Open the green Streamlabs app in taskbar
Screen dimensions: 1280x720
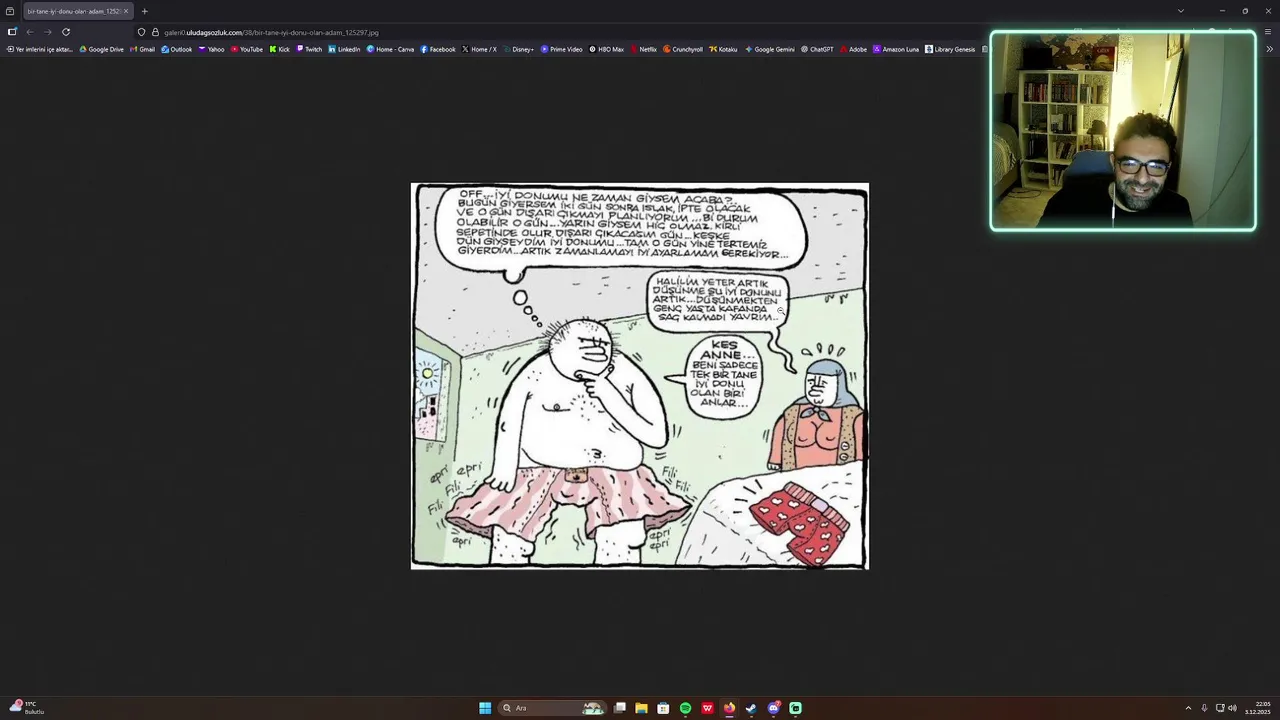(795, 708)
